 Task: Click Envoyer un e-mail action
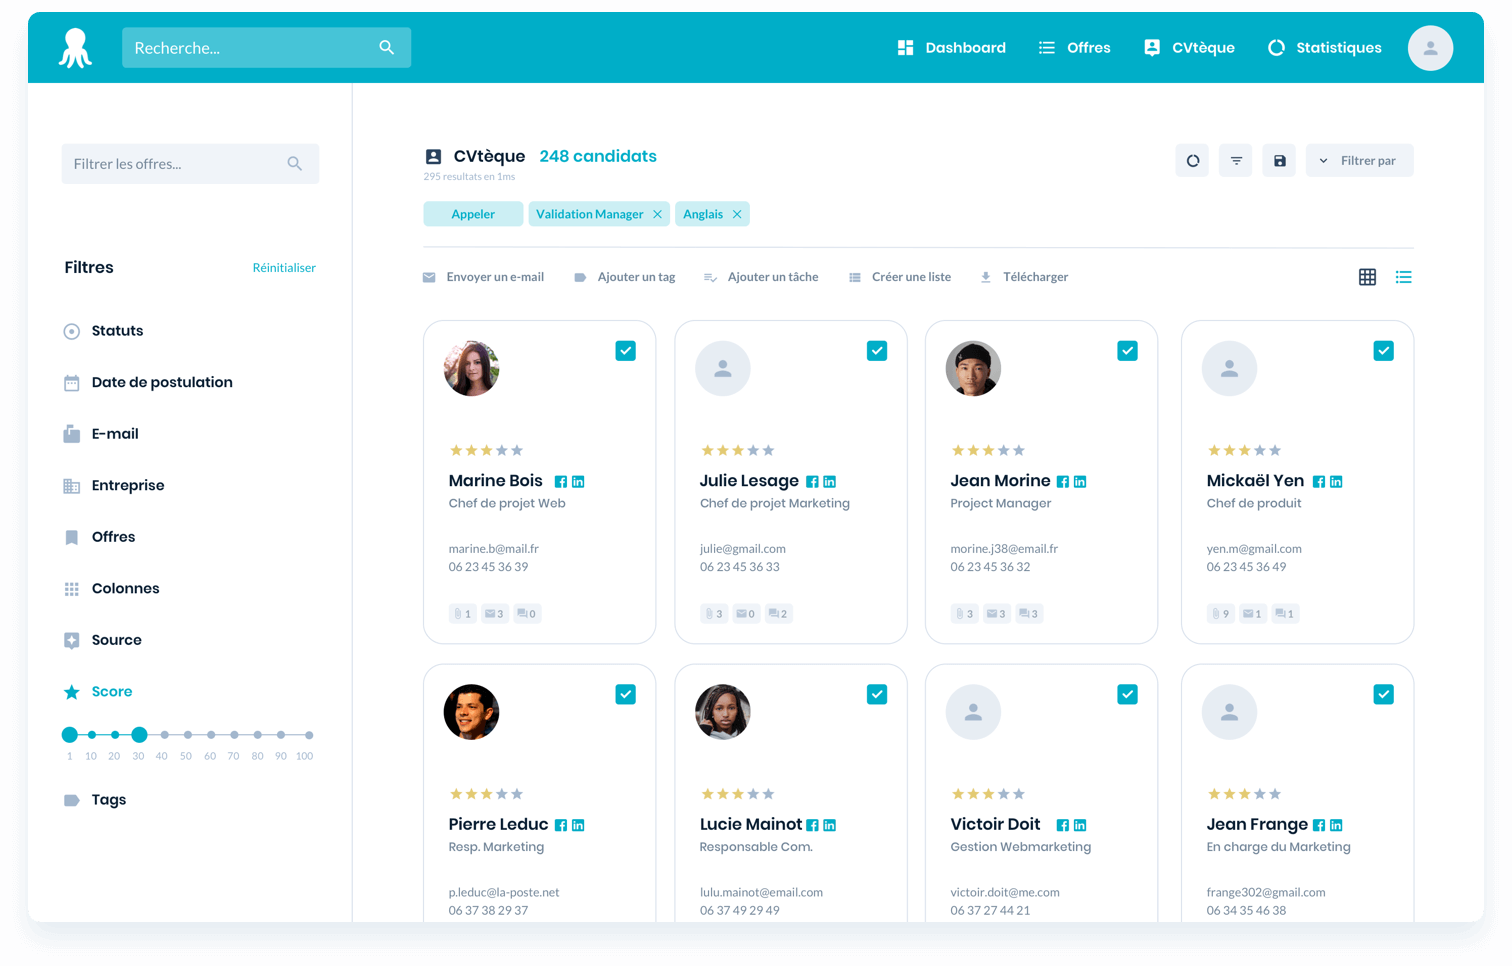(x=484, y=277)
